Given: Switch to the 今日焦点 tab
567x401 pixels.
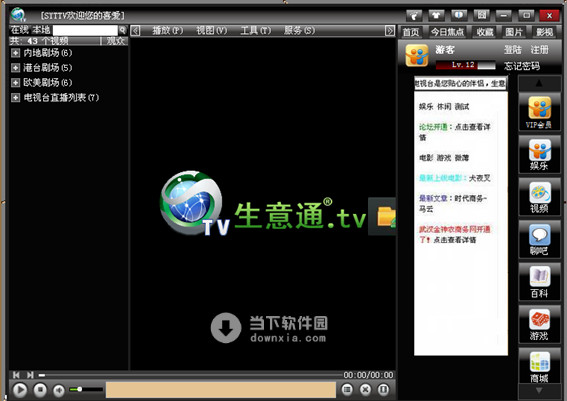Looking at the screenshot, I should 447,32.
